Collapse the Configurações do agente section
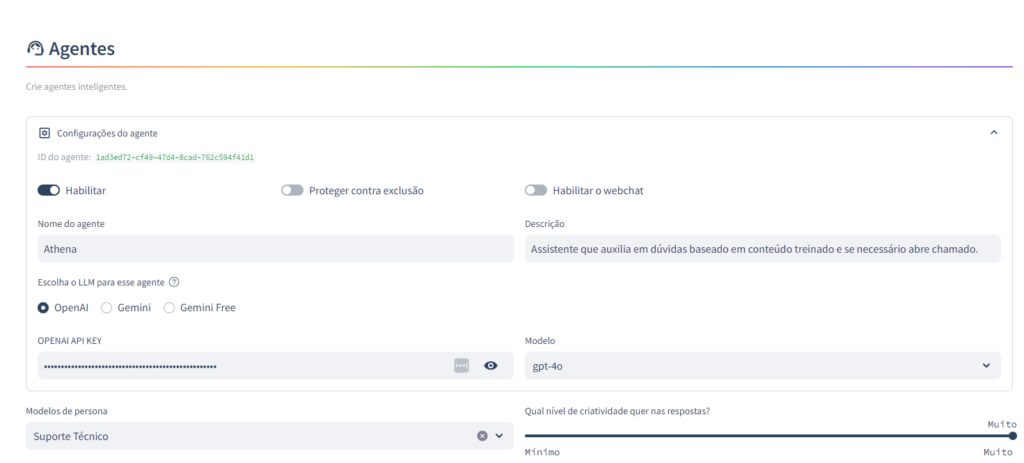 click(x=993, y=133)
